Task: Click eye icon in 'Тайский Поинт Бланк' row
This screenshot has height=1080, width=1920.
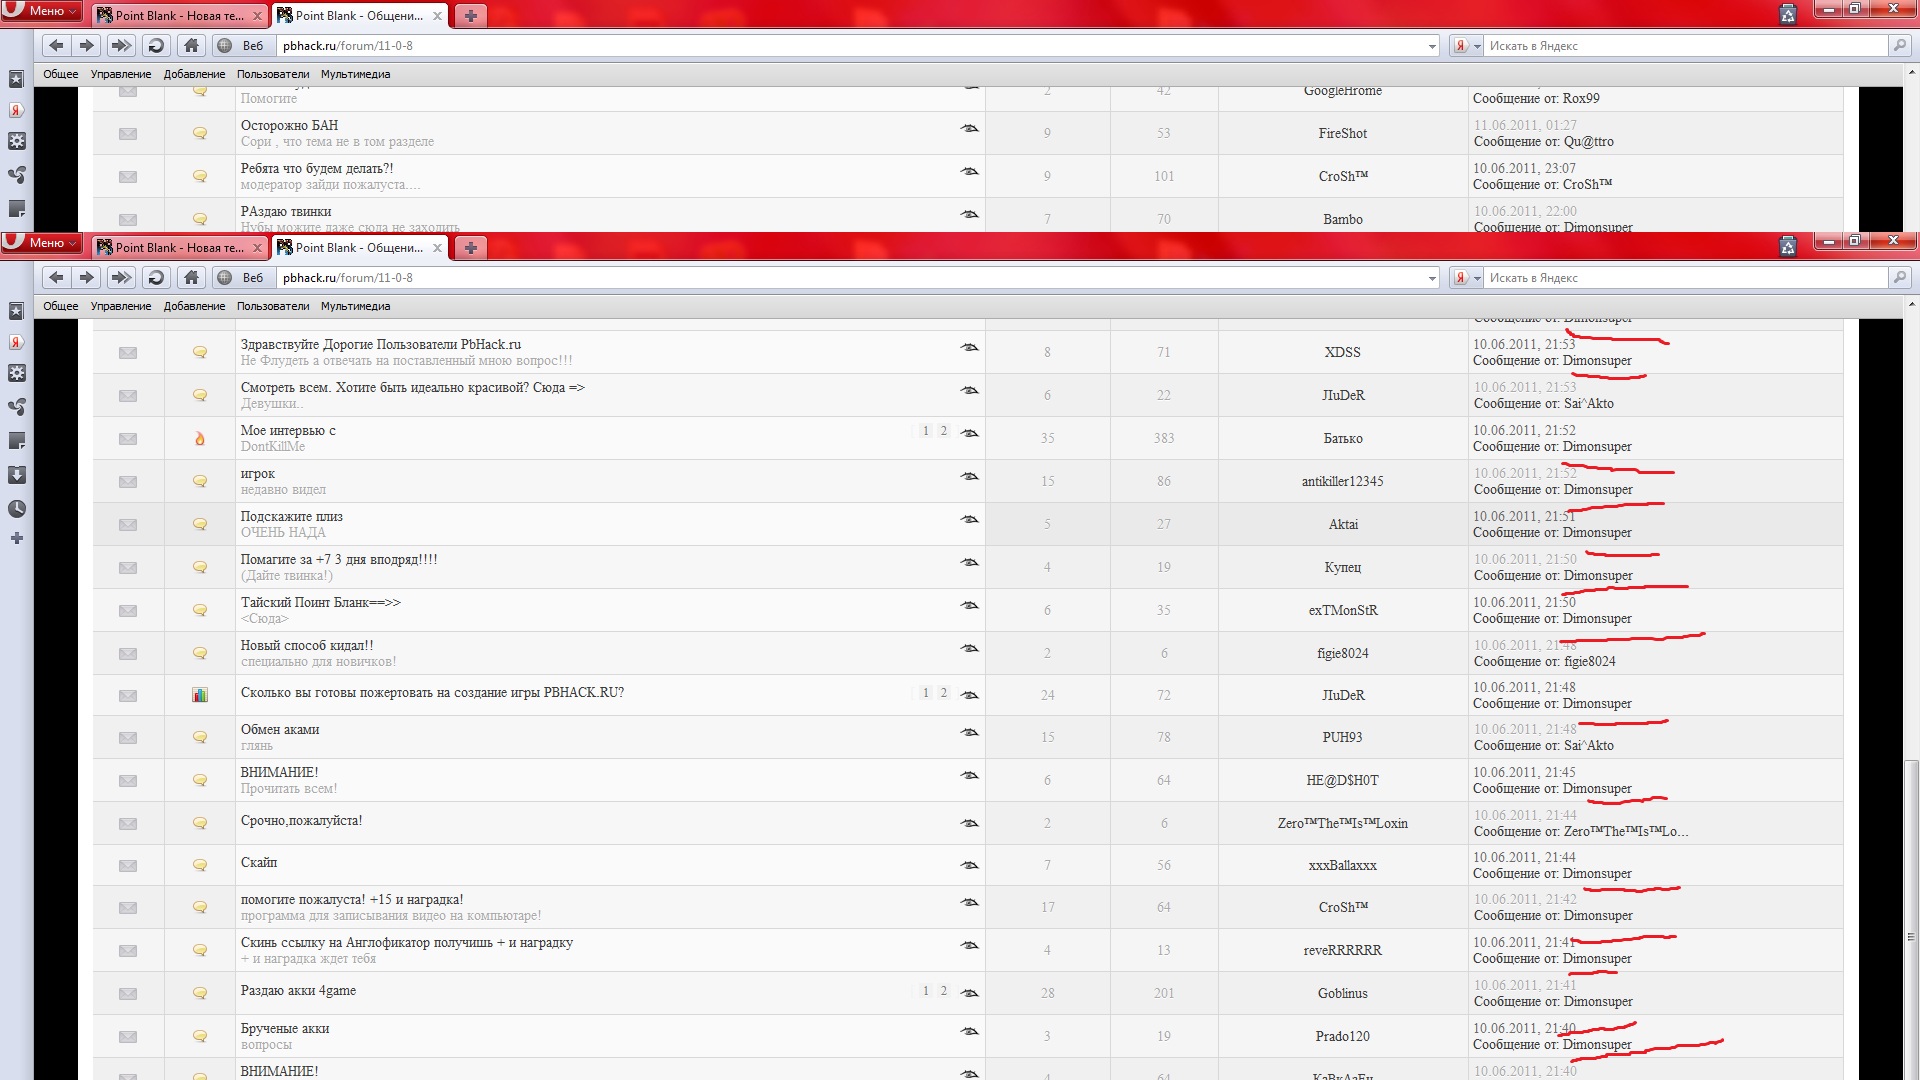Action: [969, 605]
